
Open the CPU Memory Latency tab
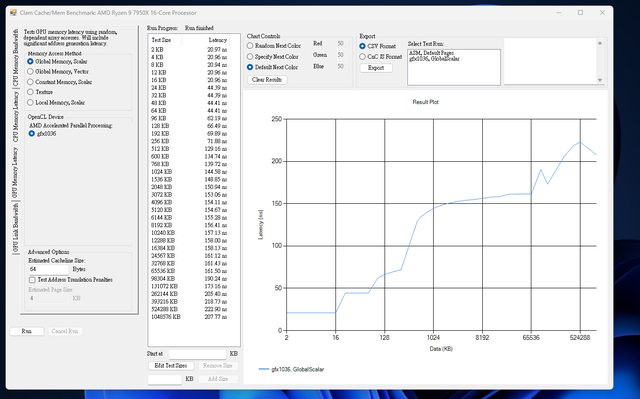[16, 117]
